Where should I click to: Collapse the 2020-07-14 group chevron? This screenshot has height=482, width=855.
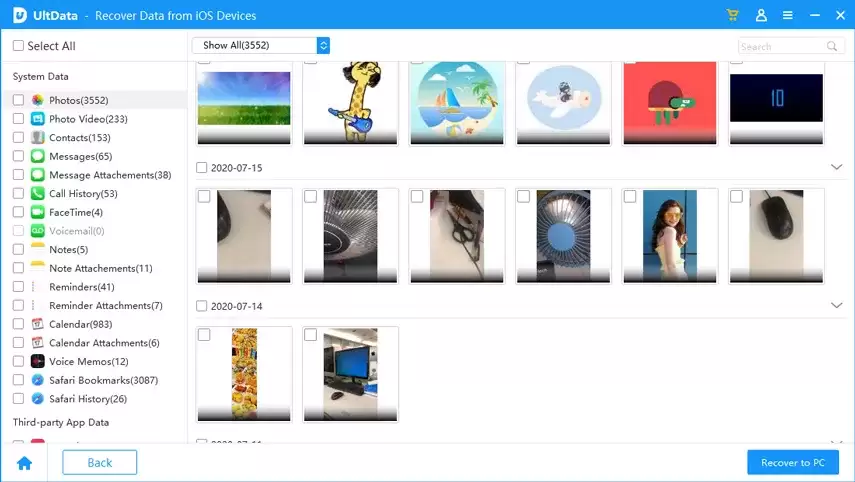[x=836, y=305]
